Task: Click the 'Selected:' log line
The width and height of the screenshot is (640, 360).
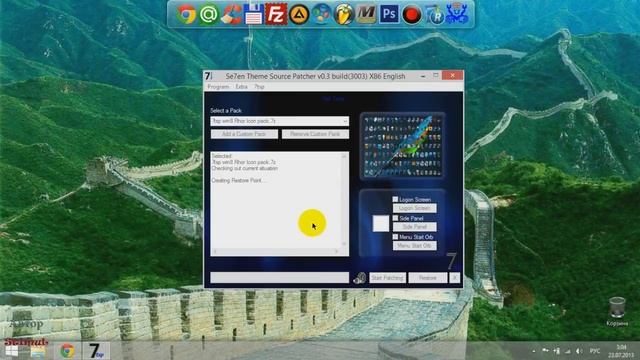Action: (222, 156)
